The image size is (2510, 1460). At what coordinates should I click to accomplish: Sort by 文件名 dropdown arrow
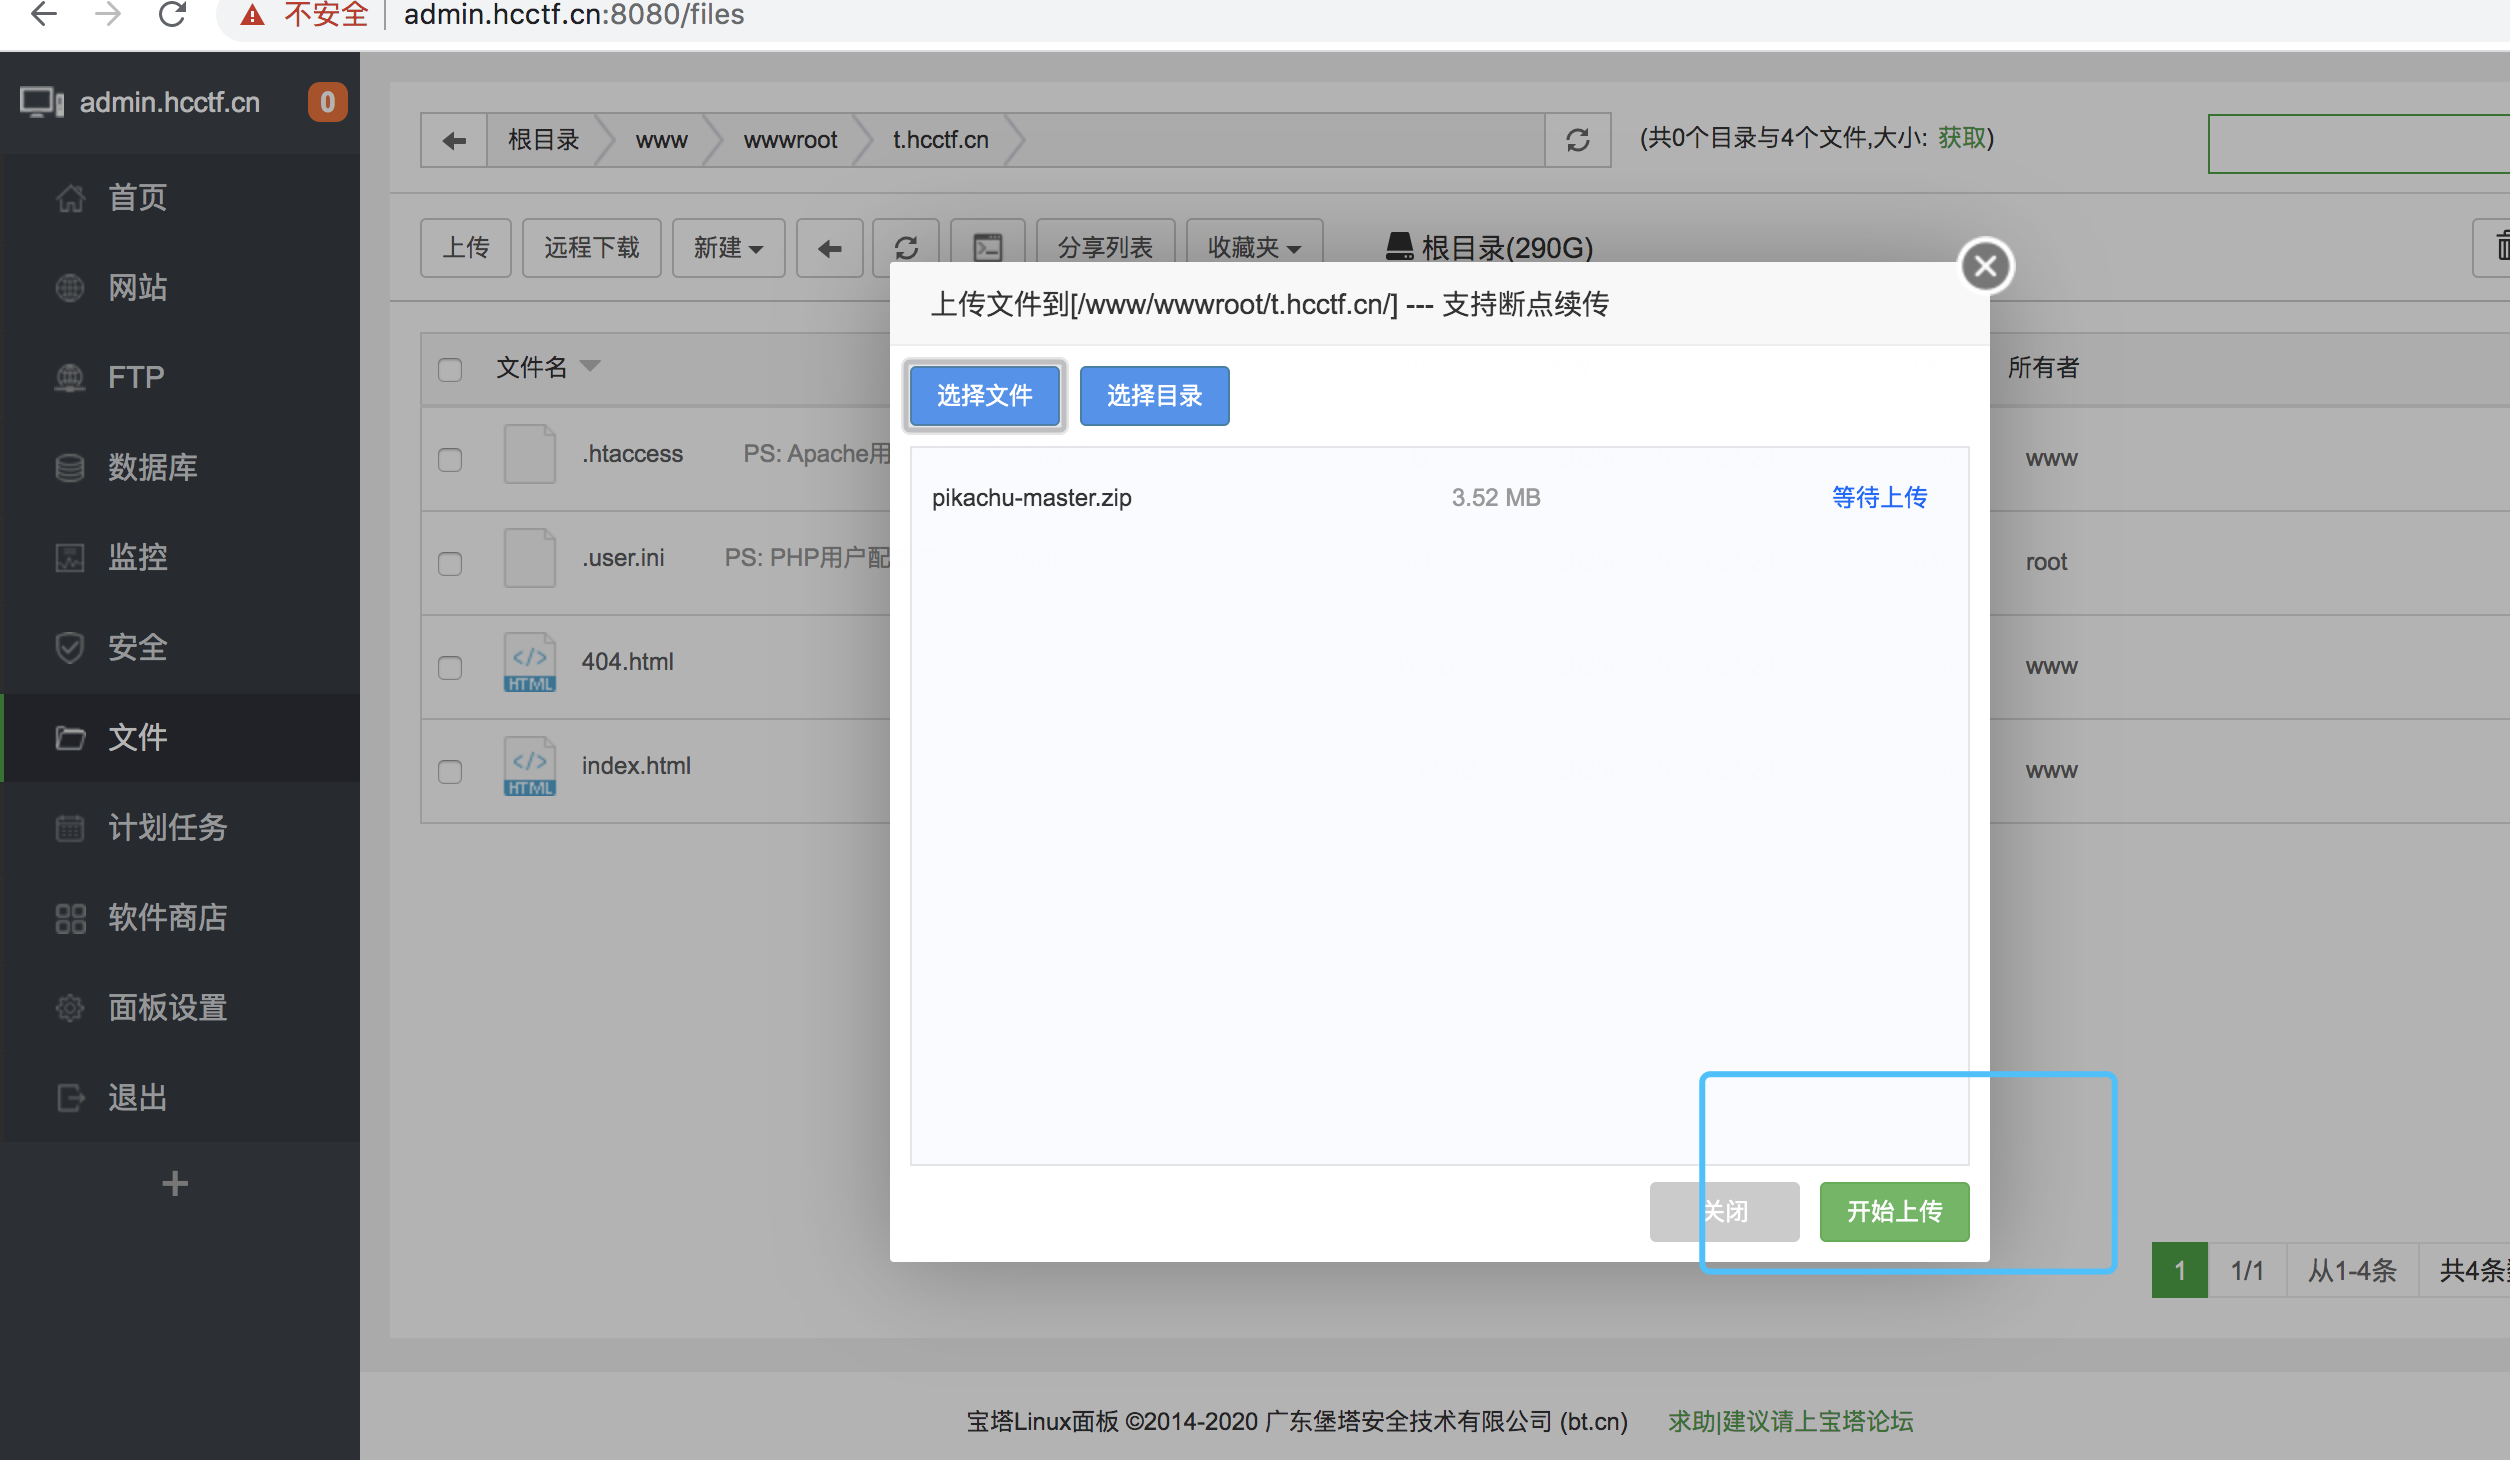[x=590, y=366]
